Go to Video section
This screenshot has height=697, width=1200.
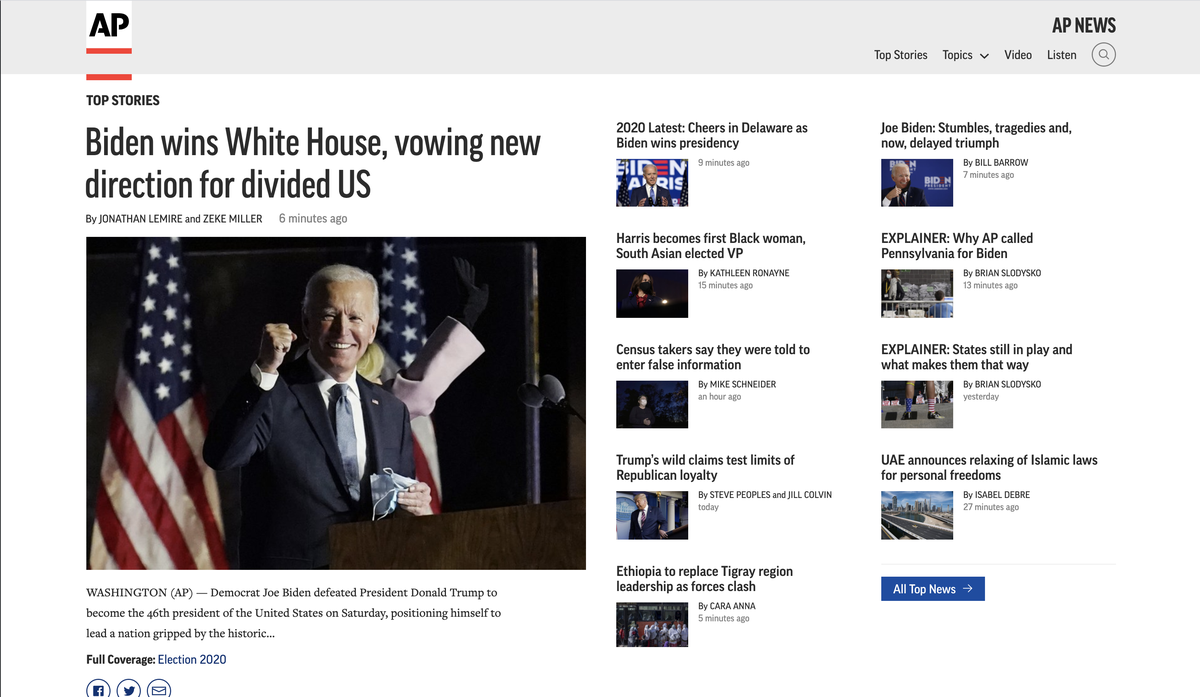[x=1018, y=55]
